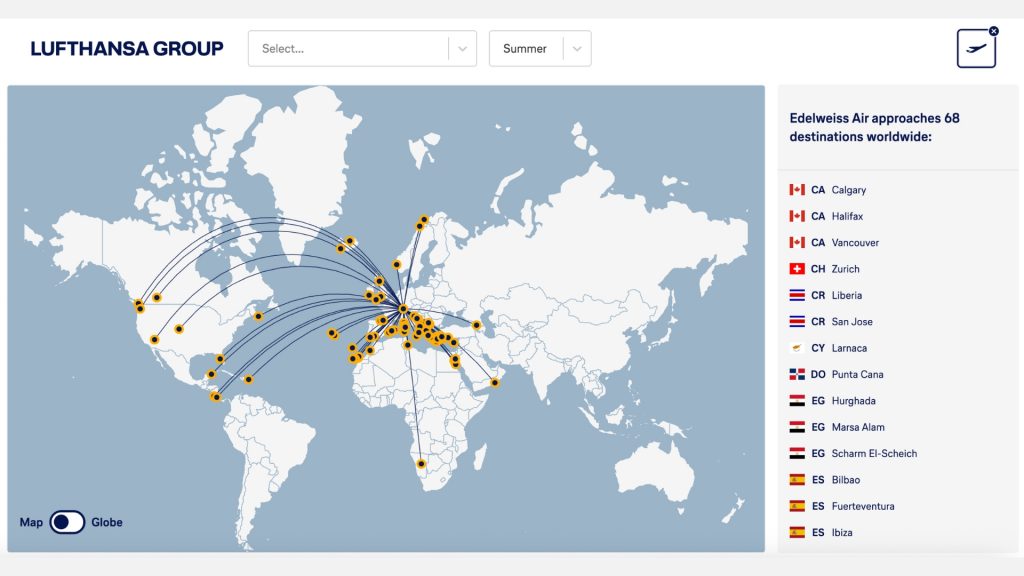1024x576 pixels.
Task: Toggle the Map/Globe switch
Action: 67,522
